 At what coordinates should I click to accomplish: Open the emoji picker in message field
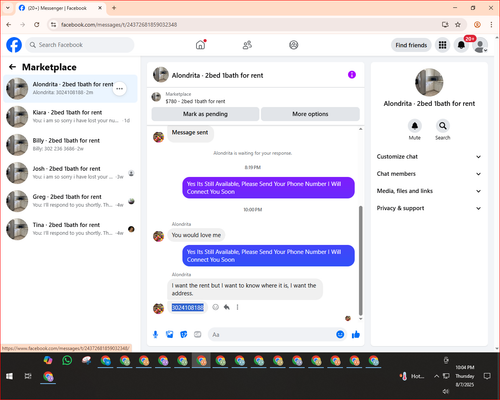tap(340, 334)
